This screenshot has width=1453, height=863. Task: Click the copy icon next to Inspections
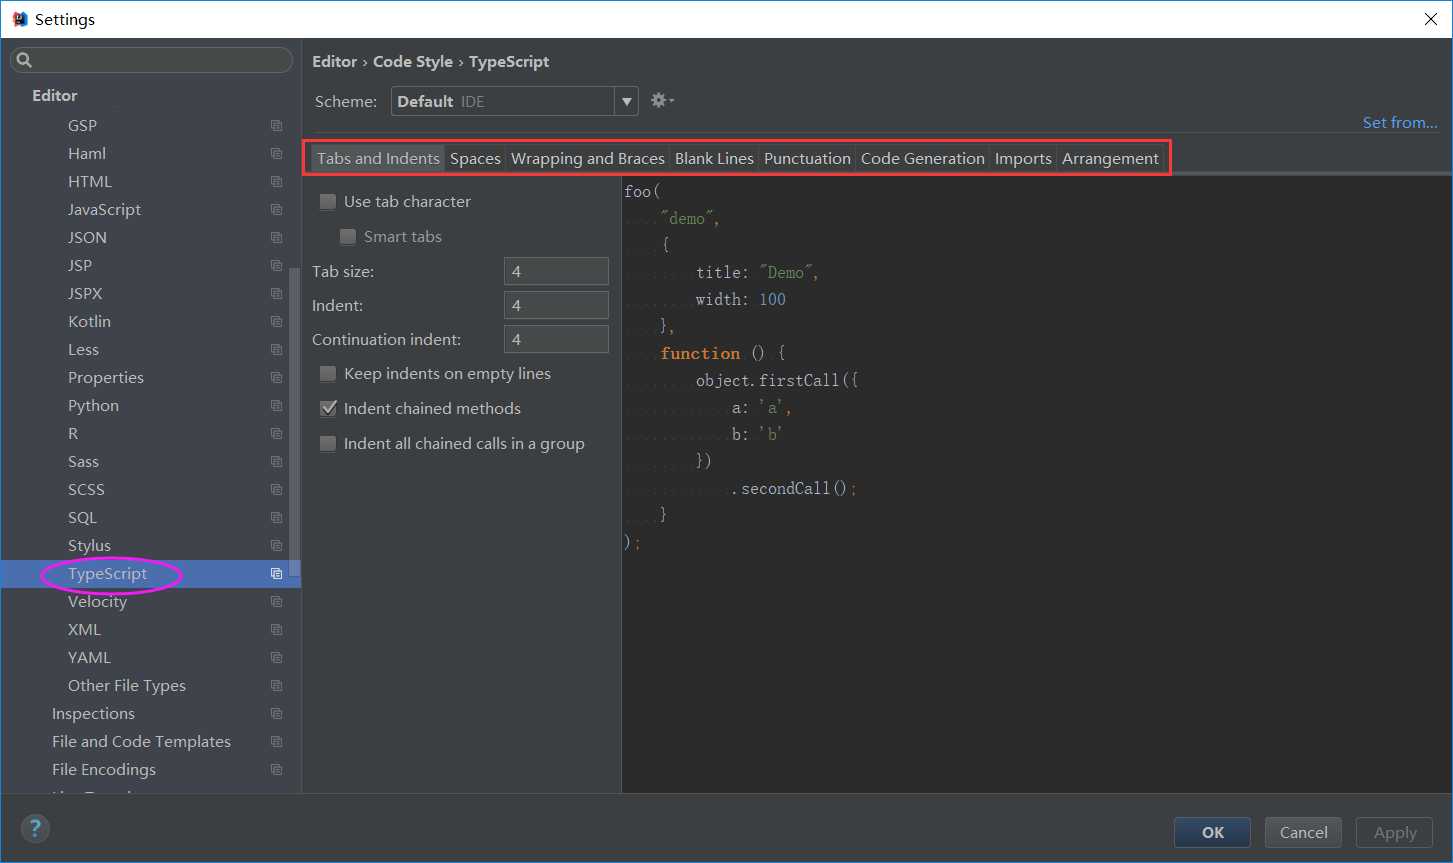276,714
